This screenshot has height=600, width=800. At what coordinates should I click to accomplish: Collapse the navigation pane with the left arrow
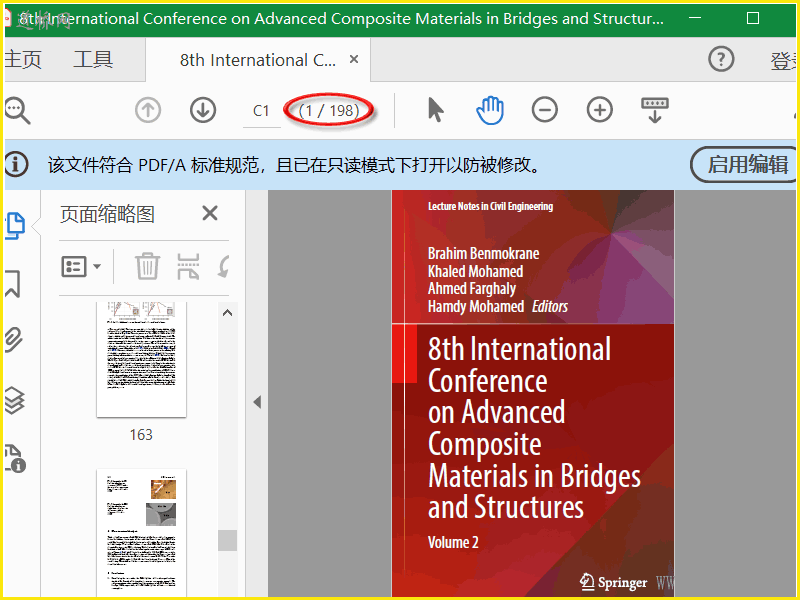click(257, 402)
